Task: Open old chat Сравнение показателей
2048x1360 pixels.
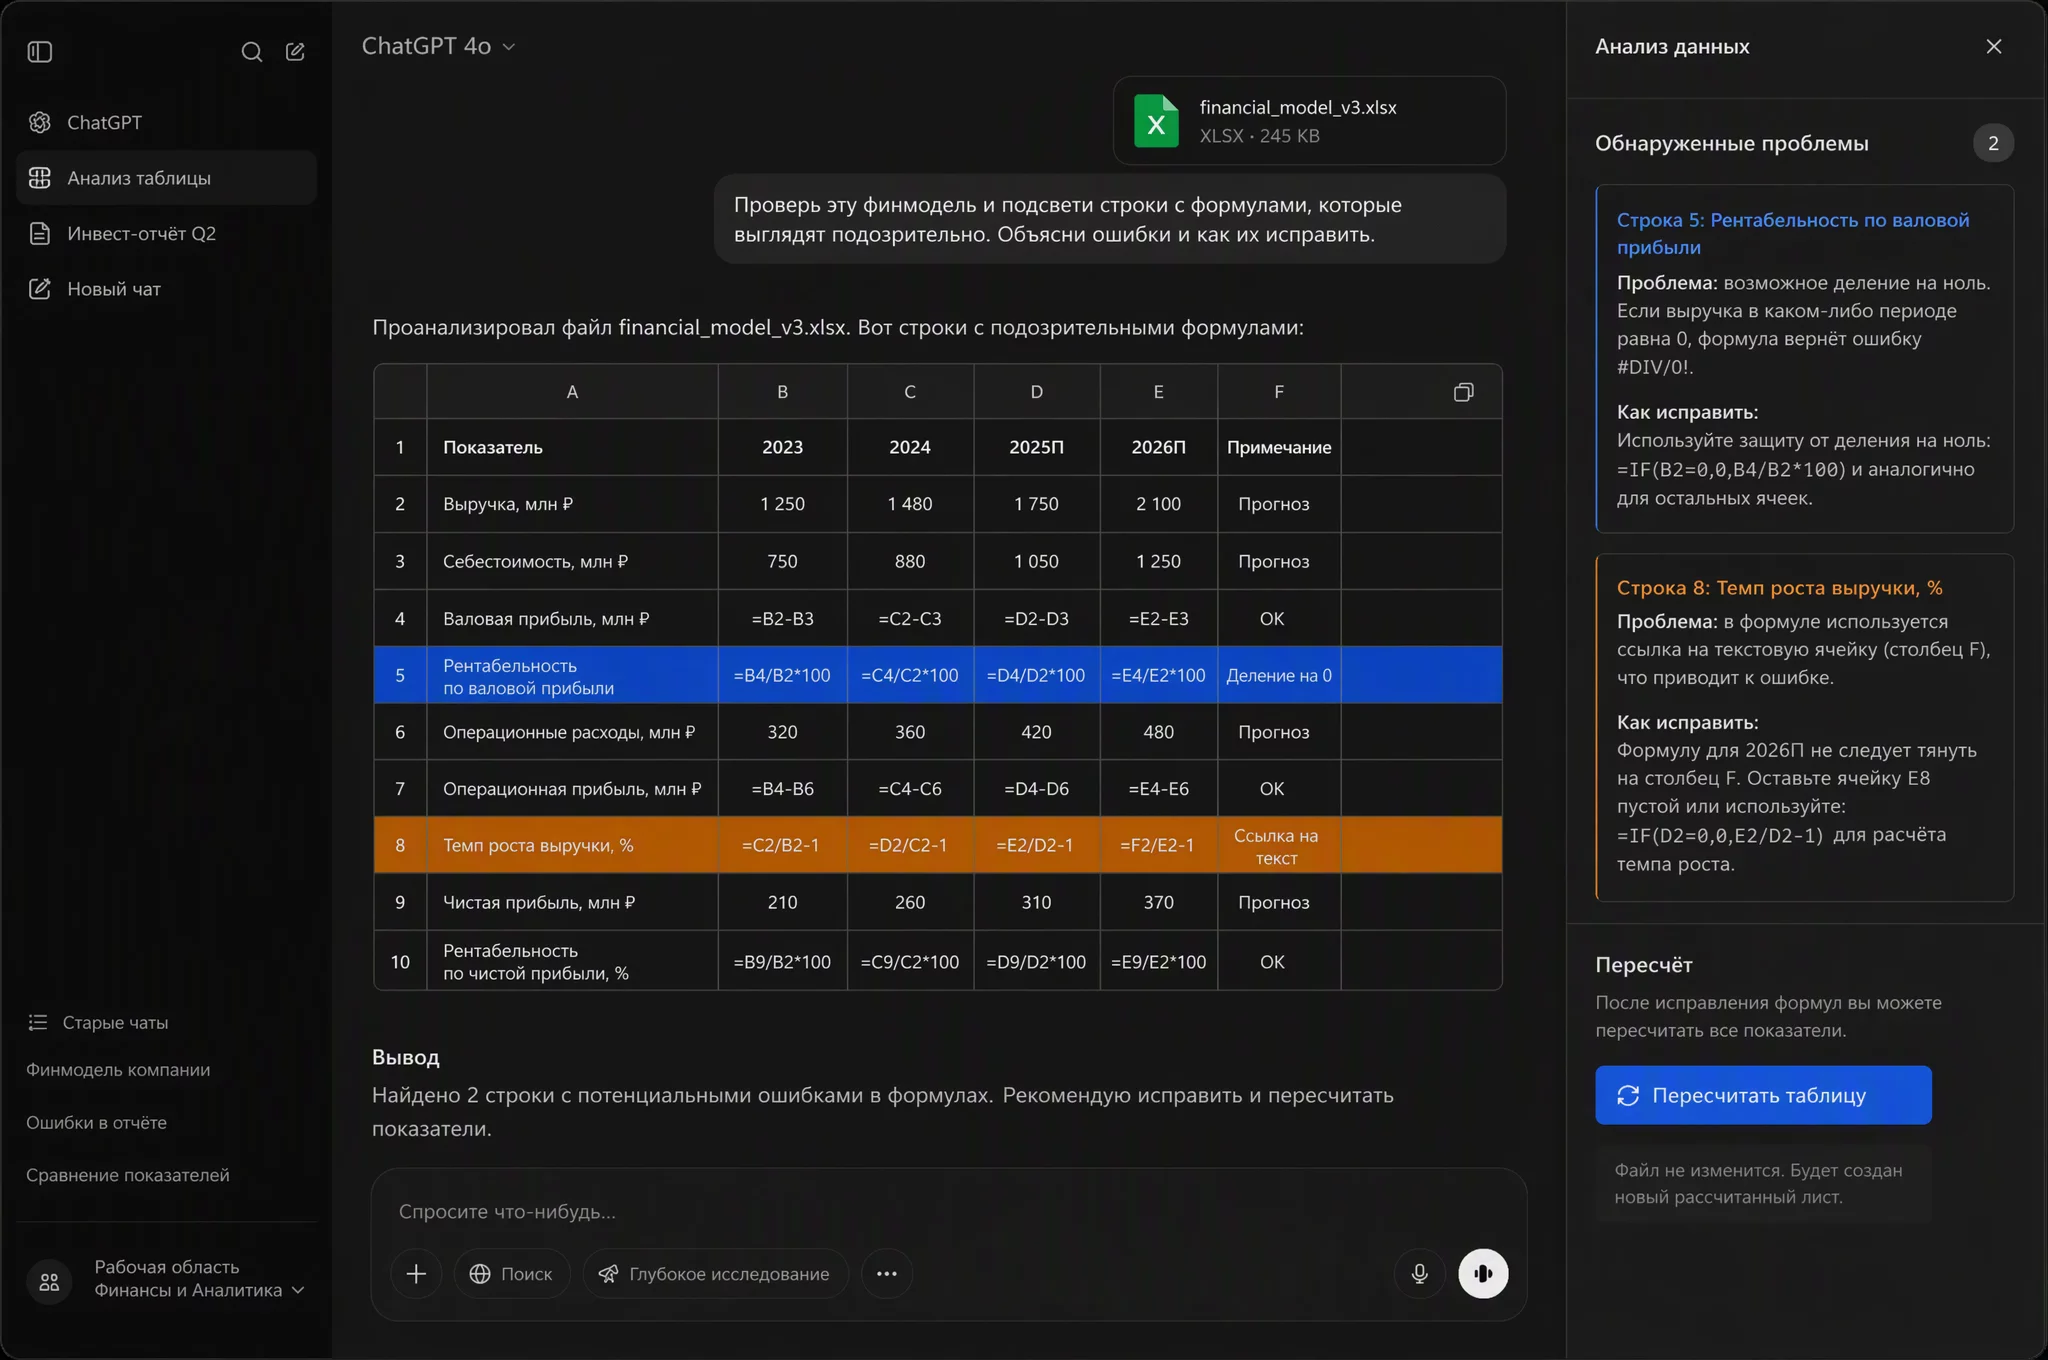Action: [128, 1175]
